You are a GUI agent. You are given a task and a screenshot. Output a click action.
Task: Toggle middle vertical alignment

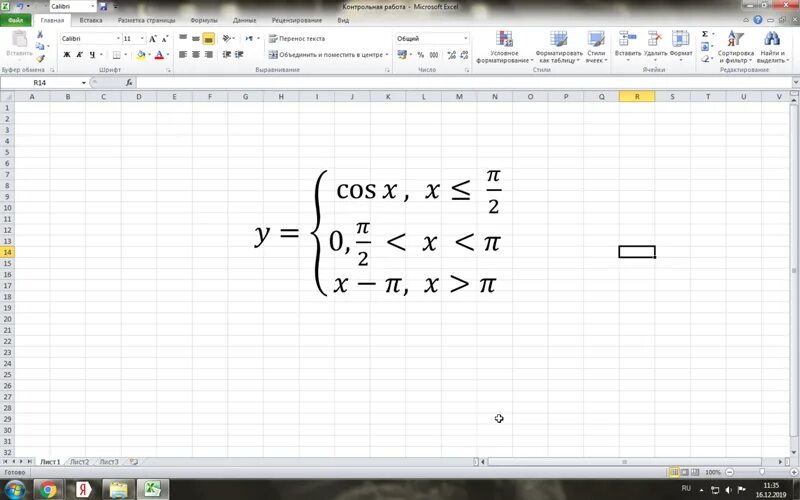(196, 38)
